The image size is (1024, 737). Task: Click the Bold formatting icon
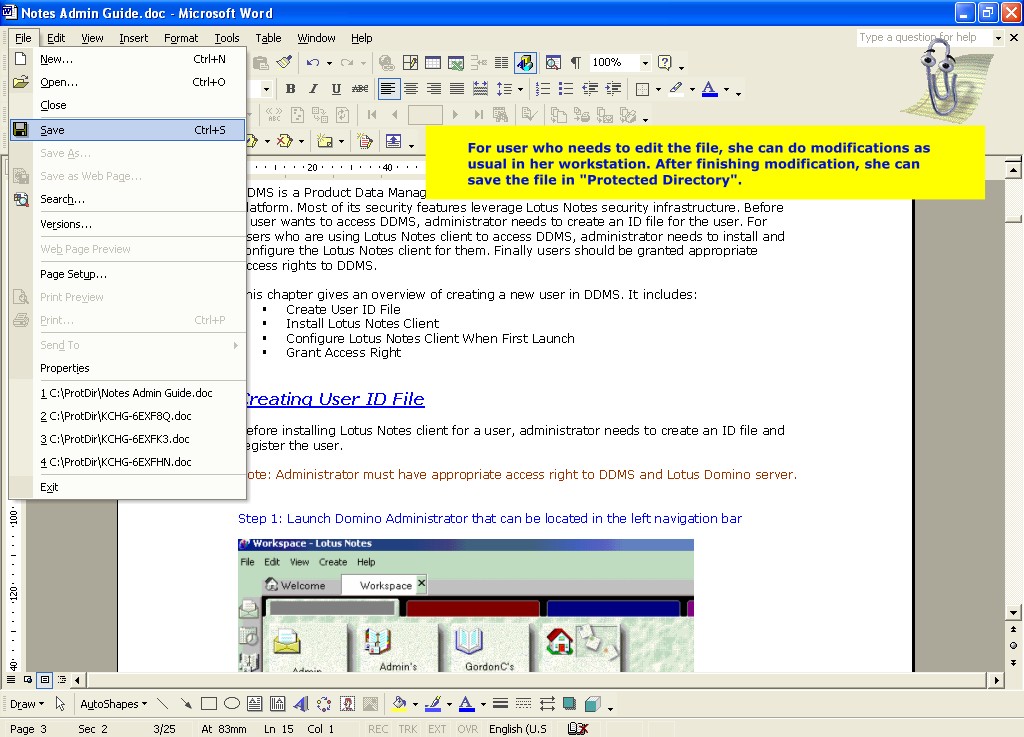point(290,89)
